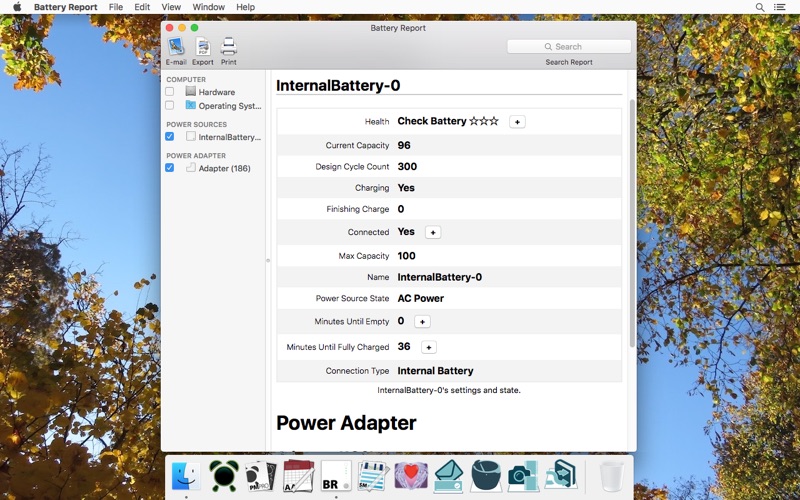Click the BR Battery Report dock icon
The height and width of the screenshot is (500, 800).
(336, 476)
